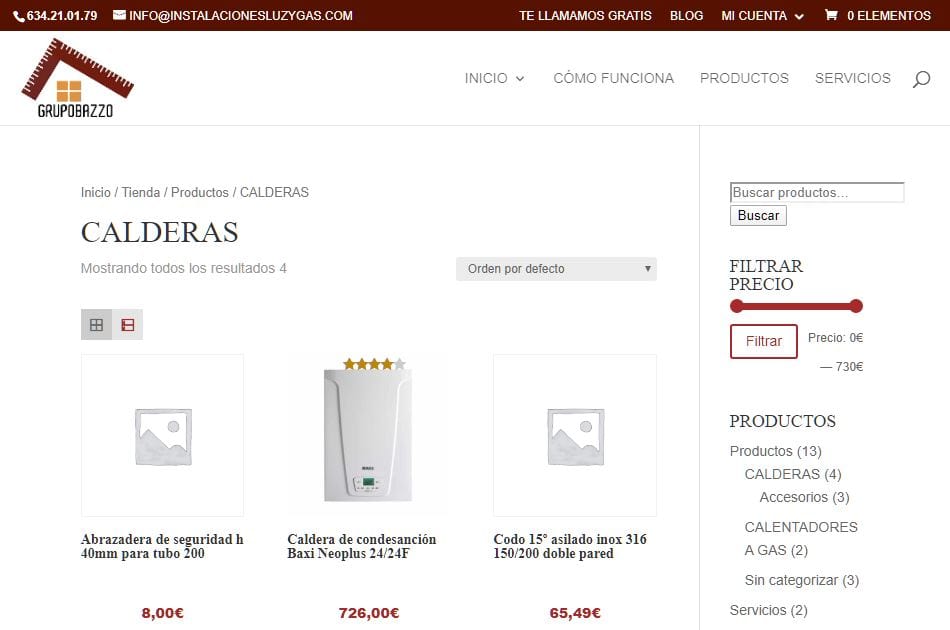Click the phone number icon
This screenshot has height=630, width=950.
pos(19,16)
